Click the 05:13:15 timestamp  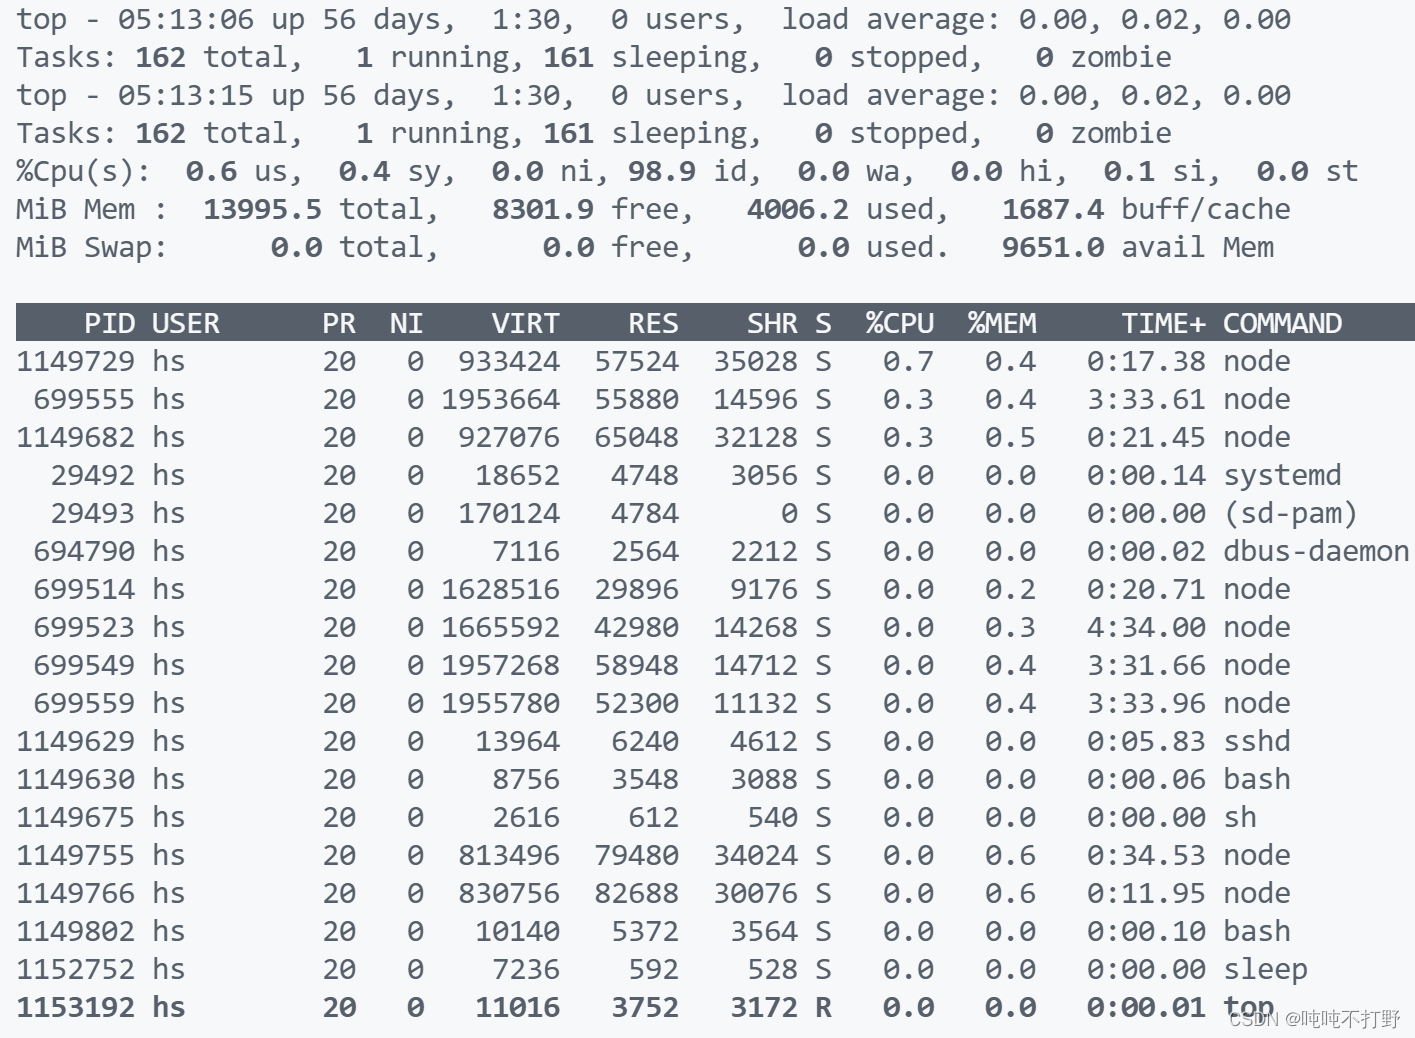(x=185, y=95)
